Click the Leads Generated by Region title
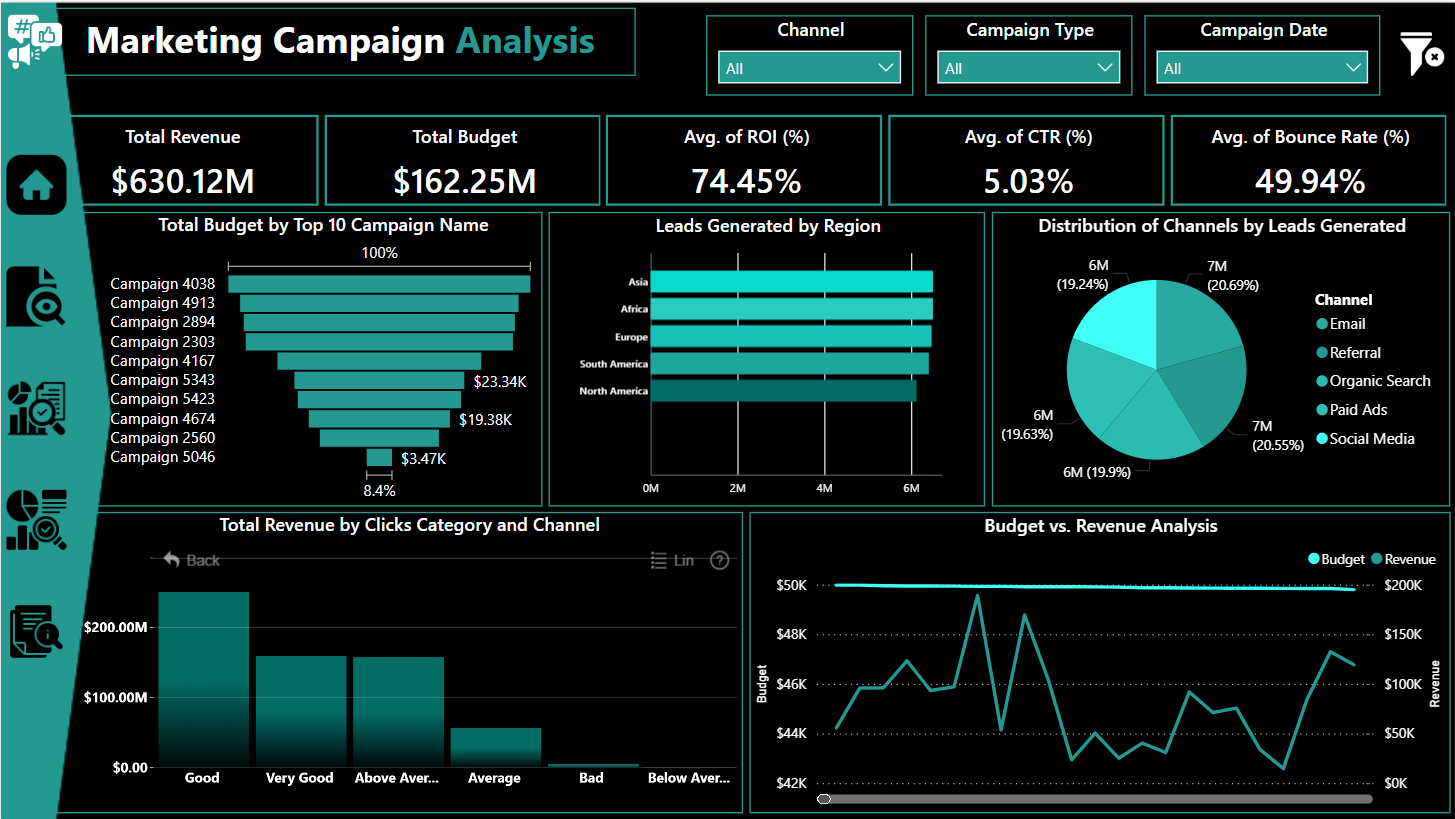This screenshot has height=819, width=1455. point(768,226)
